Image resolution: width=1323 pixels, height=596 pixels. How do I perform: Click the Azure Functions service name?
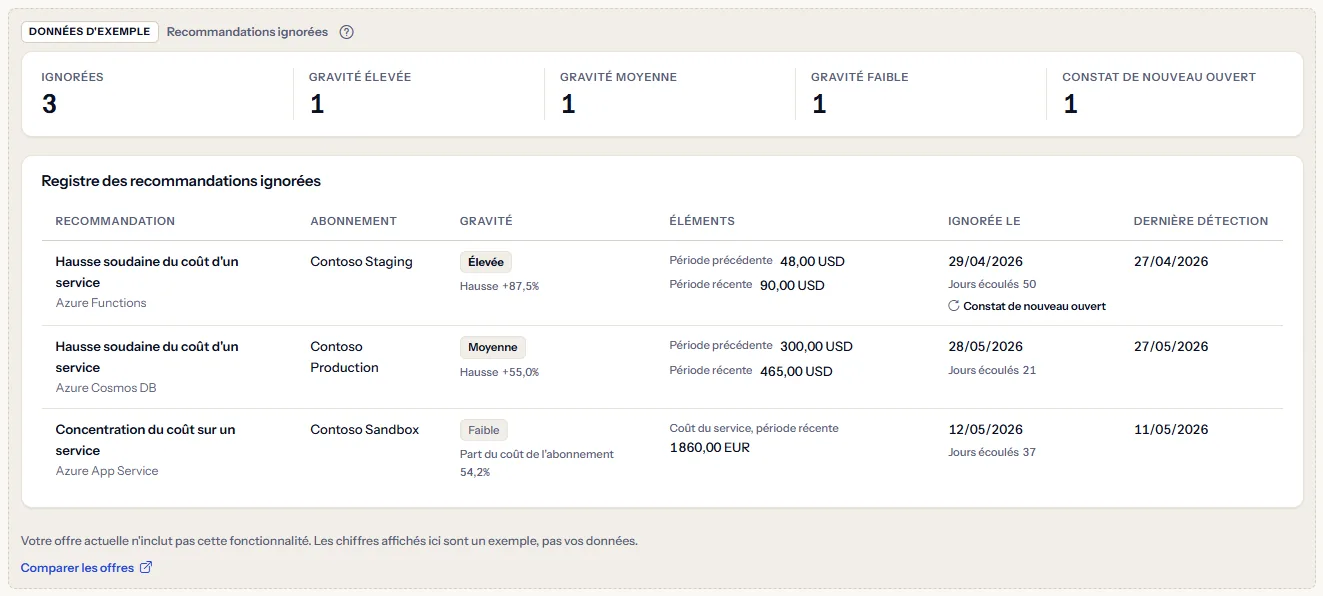pyautogui.click(x=101, y=303)
